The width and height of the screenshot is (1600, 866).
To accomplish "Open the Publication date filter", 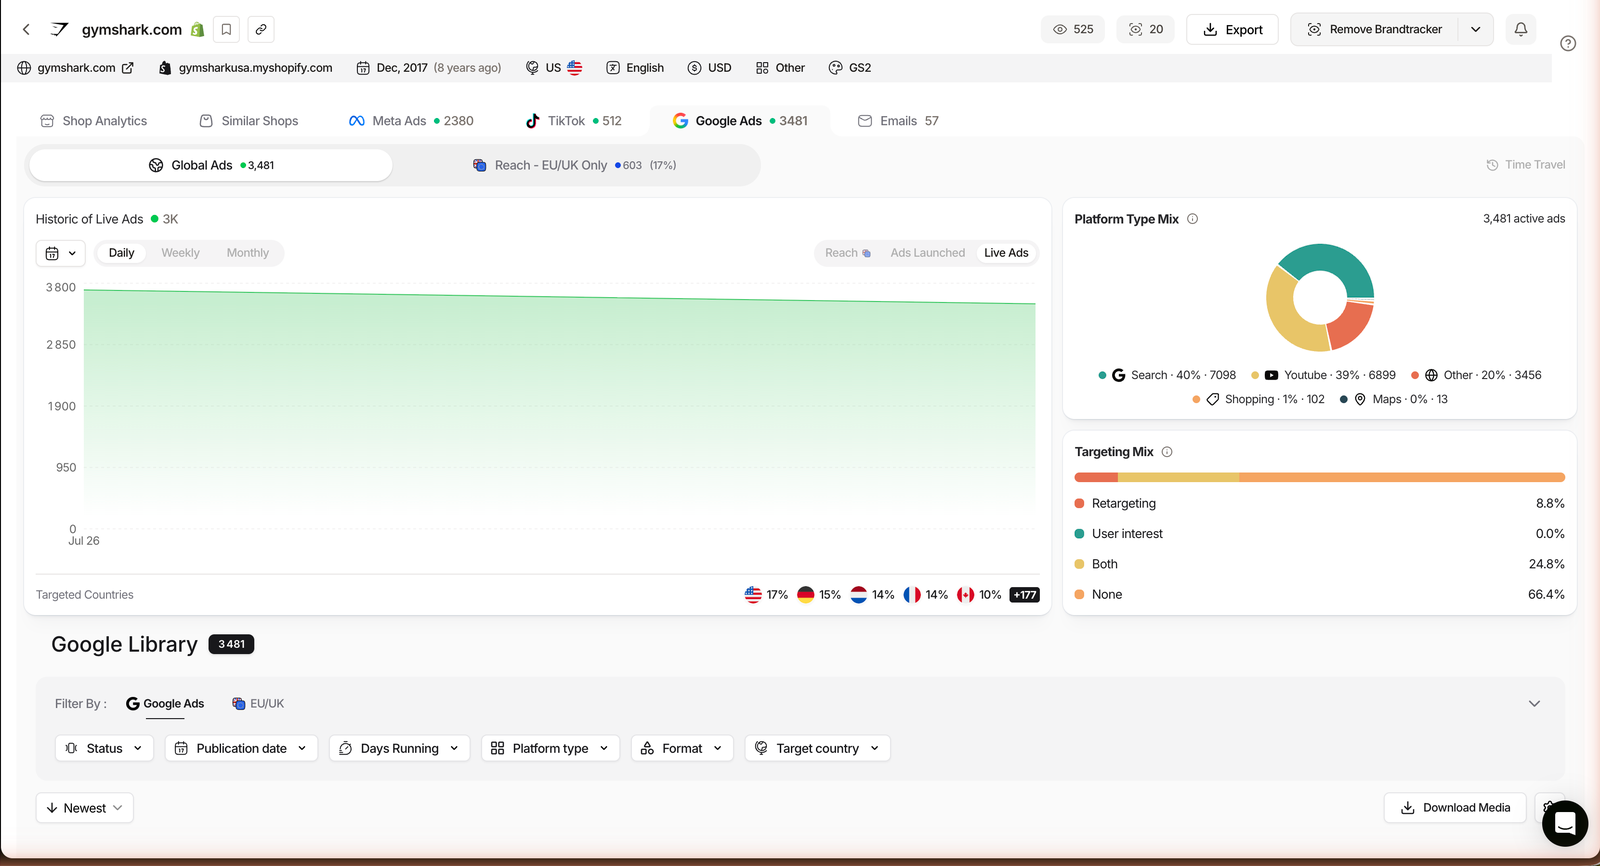I will pos(241,748).
